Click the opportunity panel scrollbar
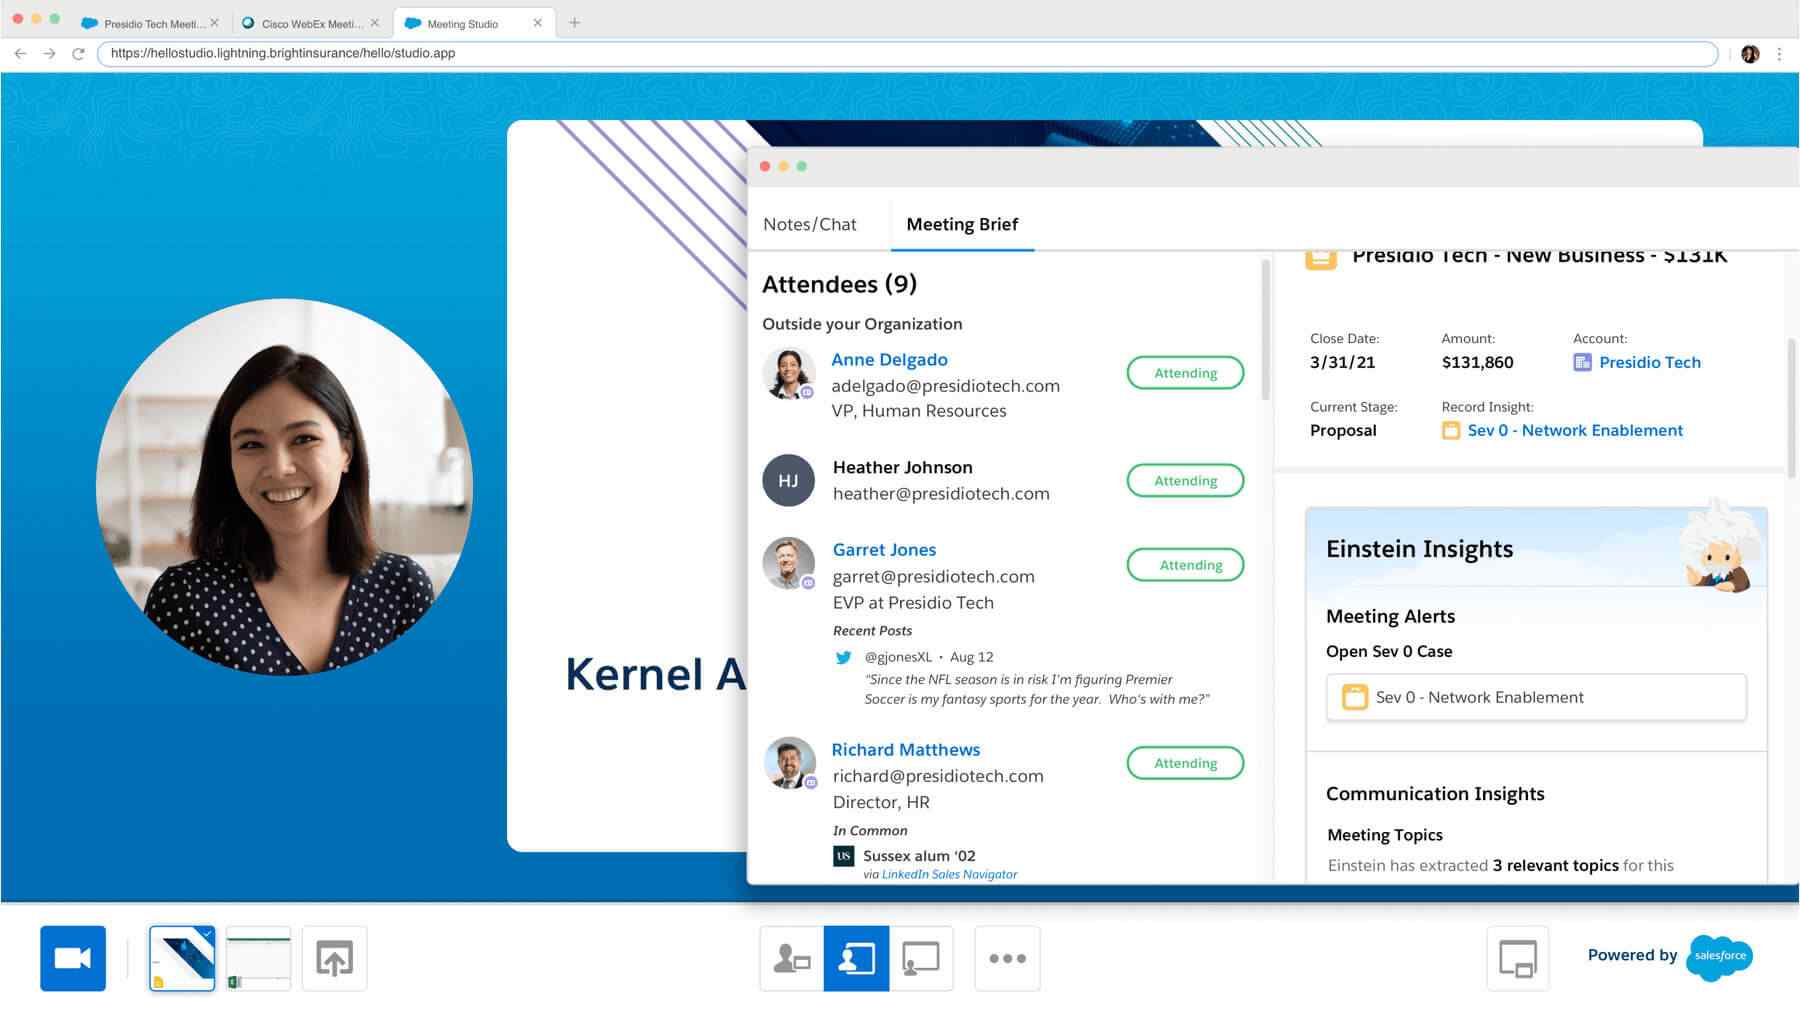 [x=1791, y=408]
